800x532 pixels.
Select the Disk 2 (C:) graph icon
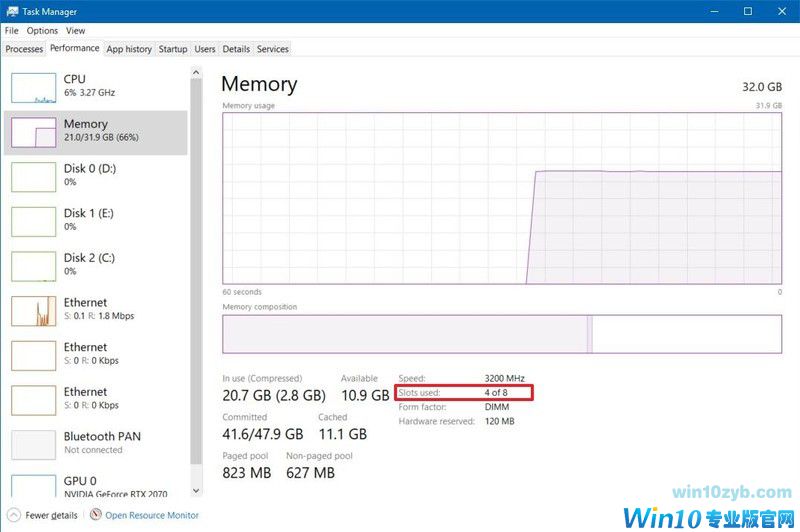[34, 266]
